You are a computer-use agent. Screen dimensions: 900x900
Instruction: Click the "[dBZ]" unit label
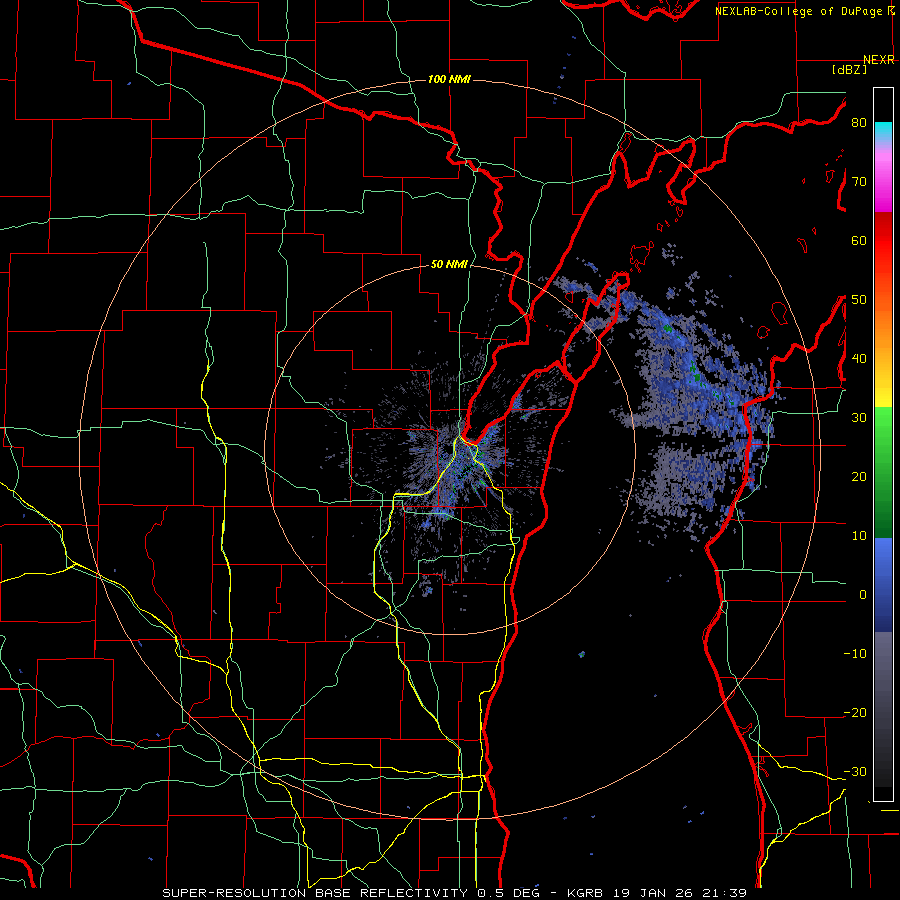(849, 69)
